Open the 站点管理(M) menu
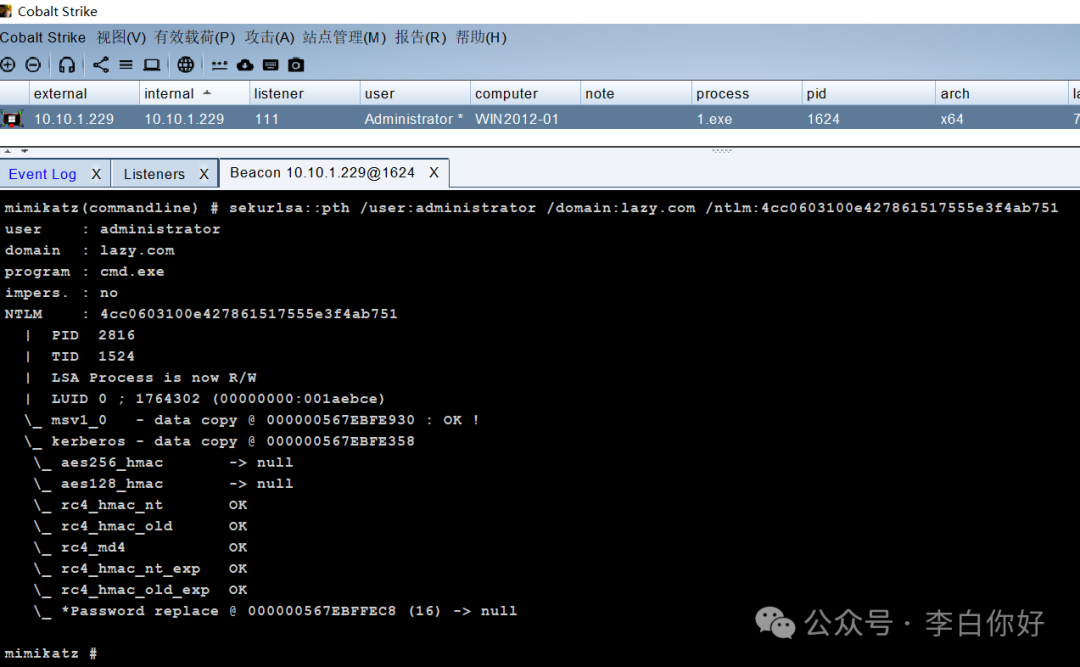Image resolution: width=1080 pixels, height=667 pixels. [x=344, y=37]
